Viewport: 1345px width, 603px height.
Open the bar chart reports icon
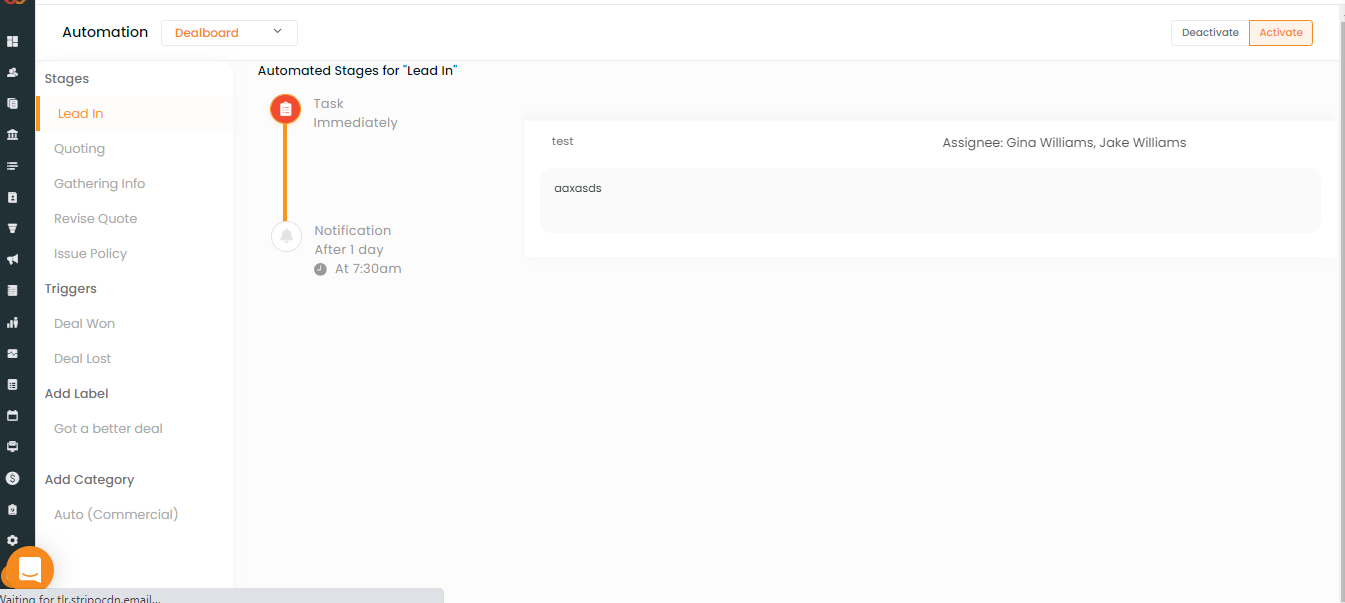[13, 322]
